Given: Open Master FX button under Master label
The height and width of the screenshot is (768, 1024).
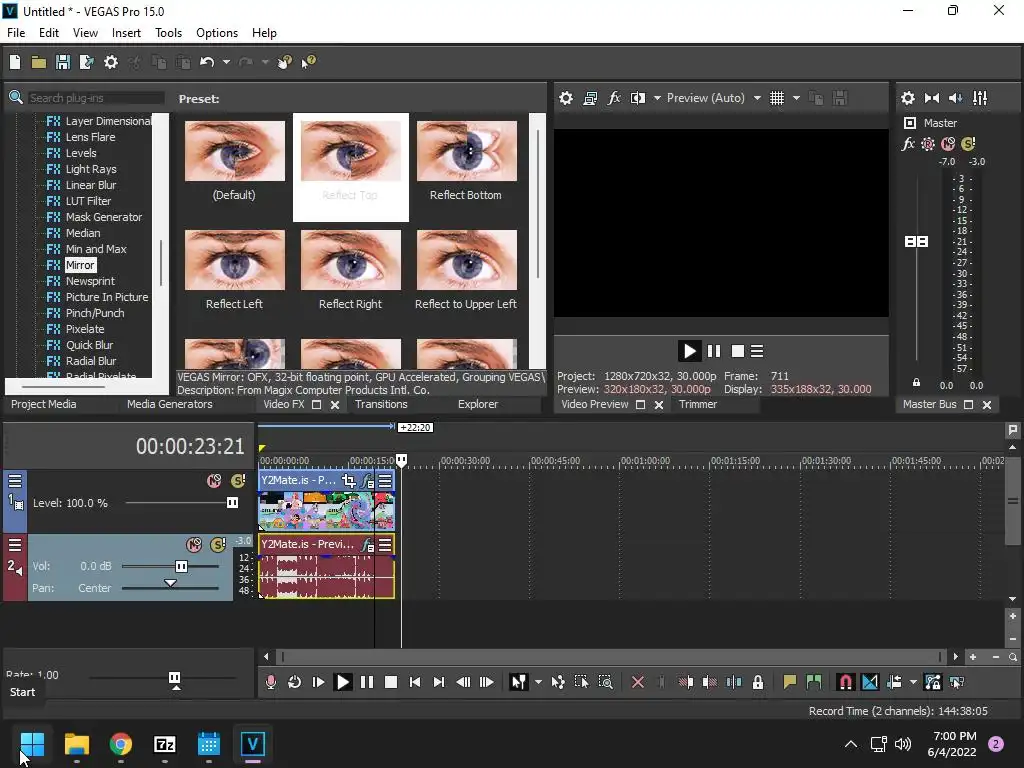Looking at the screenshot, I should (x=908, y=144).
